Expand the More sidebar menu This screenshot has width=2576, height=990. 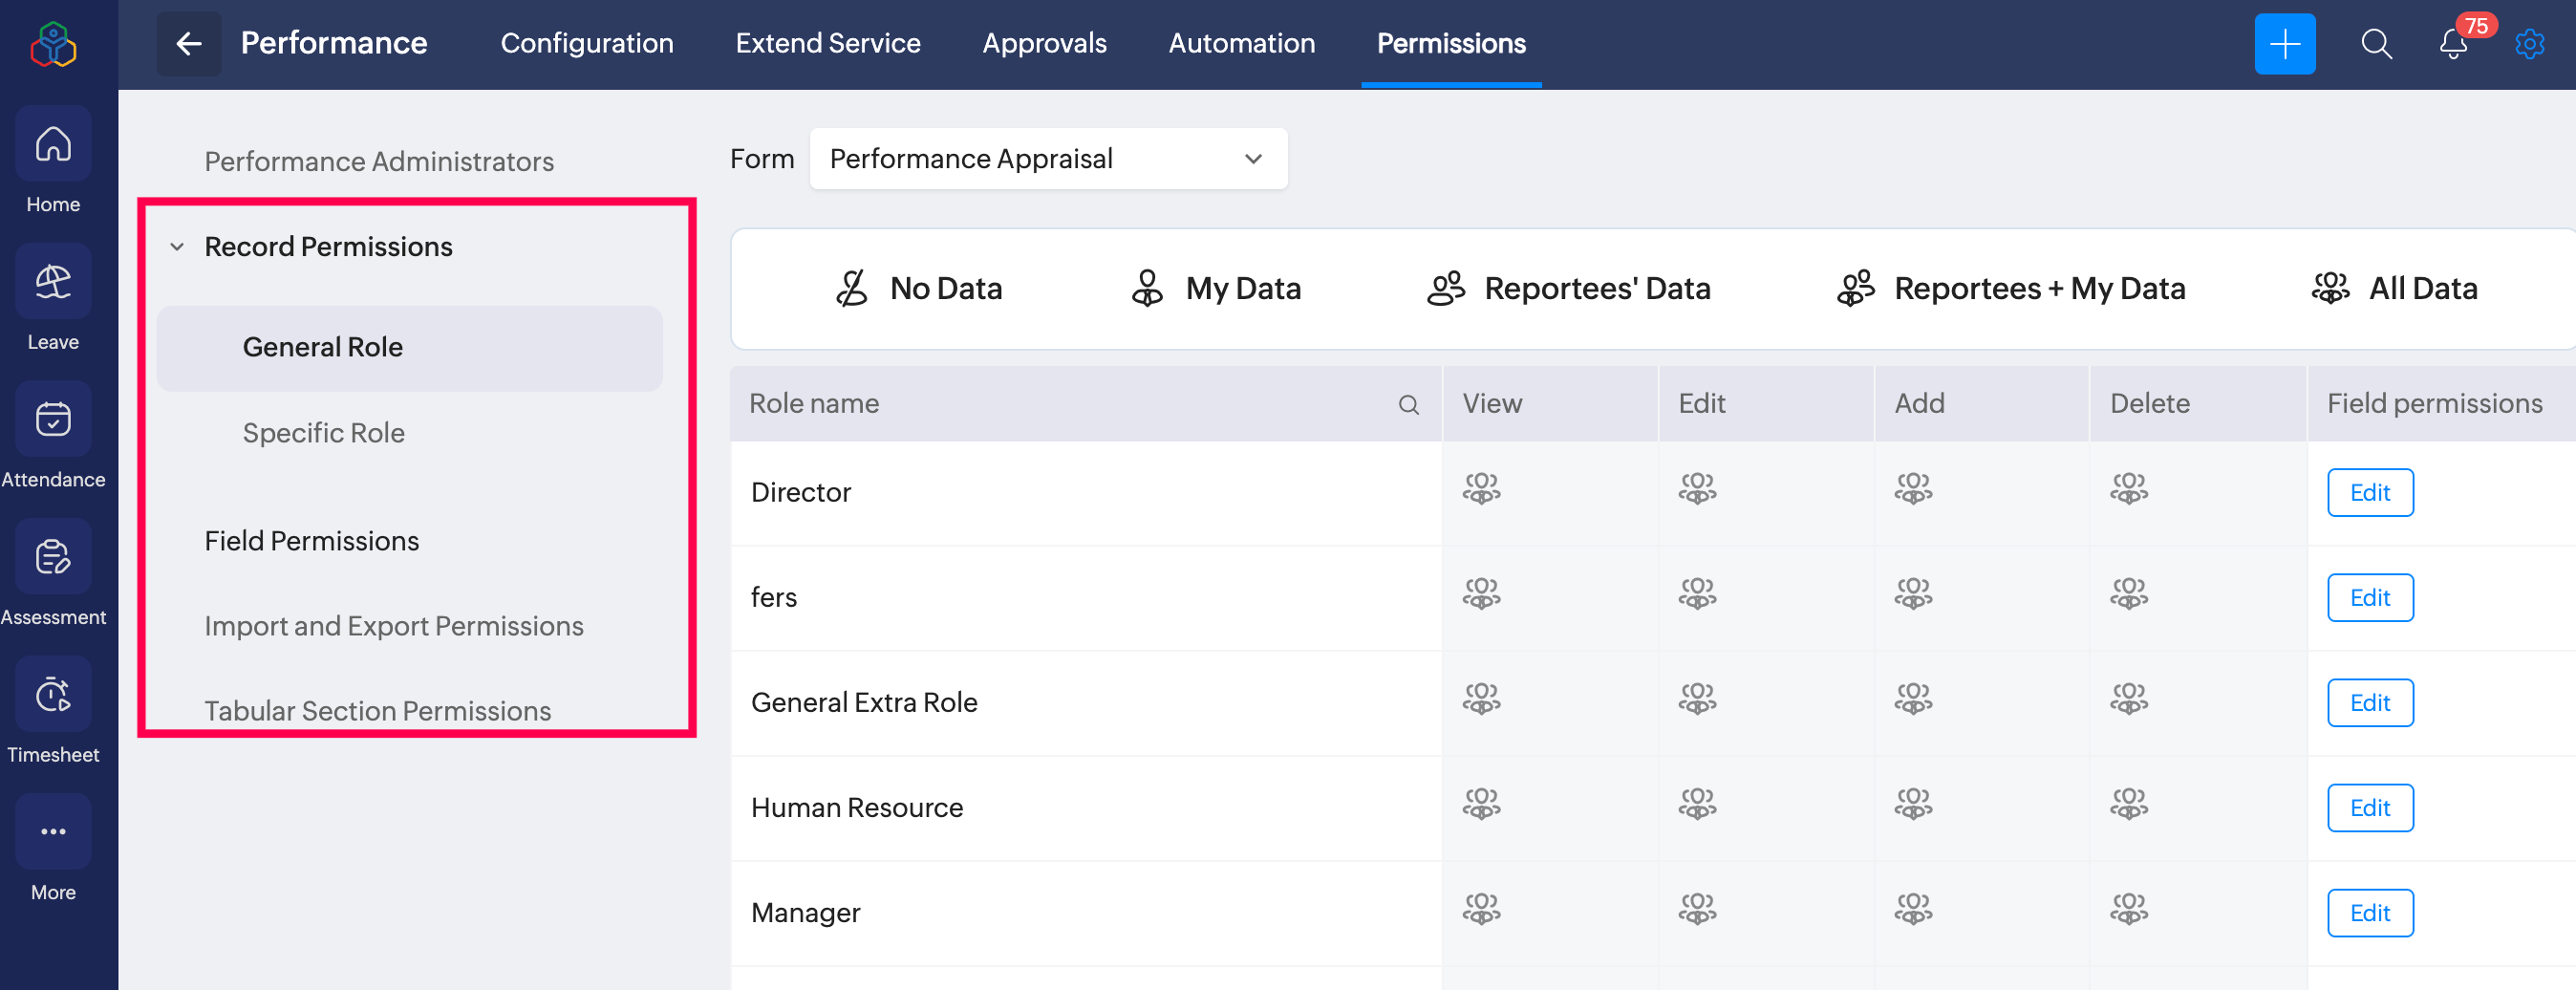click(53, 833)
